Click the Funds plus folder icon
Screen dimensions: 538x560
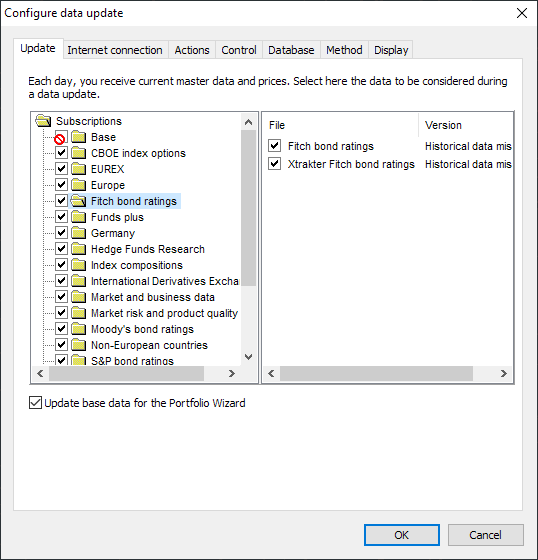tap(79, 217)
